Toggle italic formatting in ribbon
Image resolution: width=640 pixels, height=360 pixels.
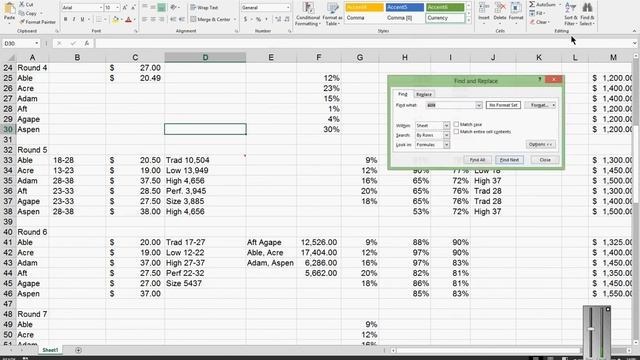pyautogui.click(x=74, y=19)
